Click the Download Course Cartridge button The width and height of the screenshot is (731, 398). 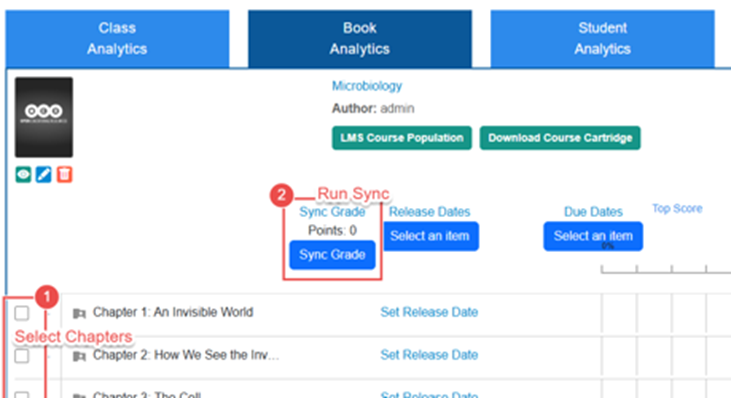coord(560,138)
